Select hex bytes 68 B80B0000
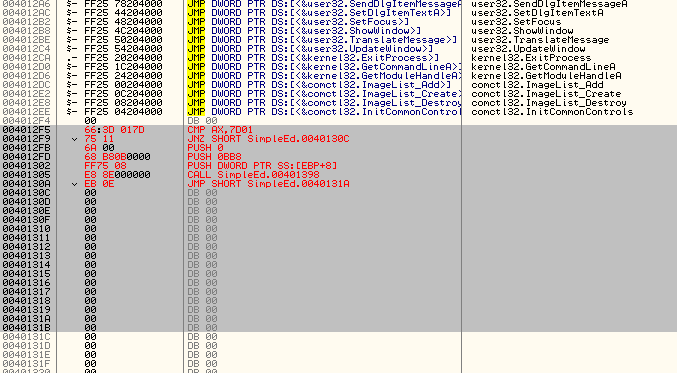 pyautogui.click(x=117, y=157)
